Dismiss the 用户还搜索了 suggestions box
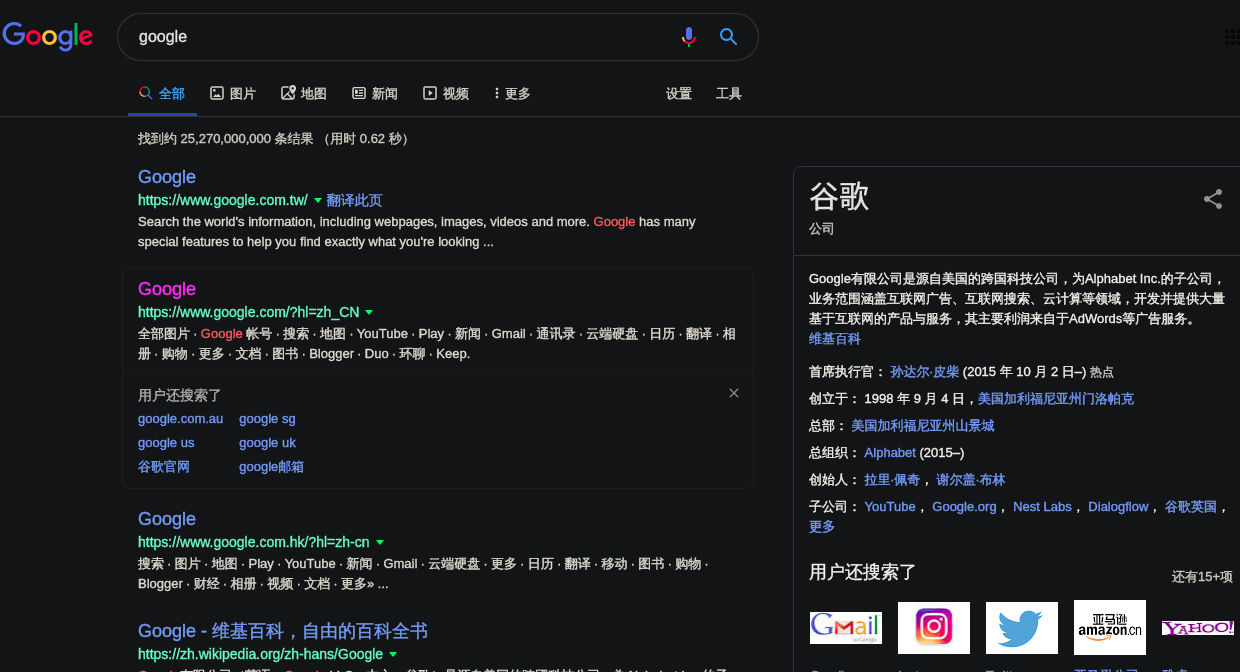The width and height of the screenshot is (1240, 672). 734,393
